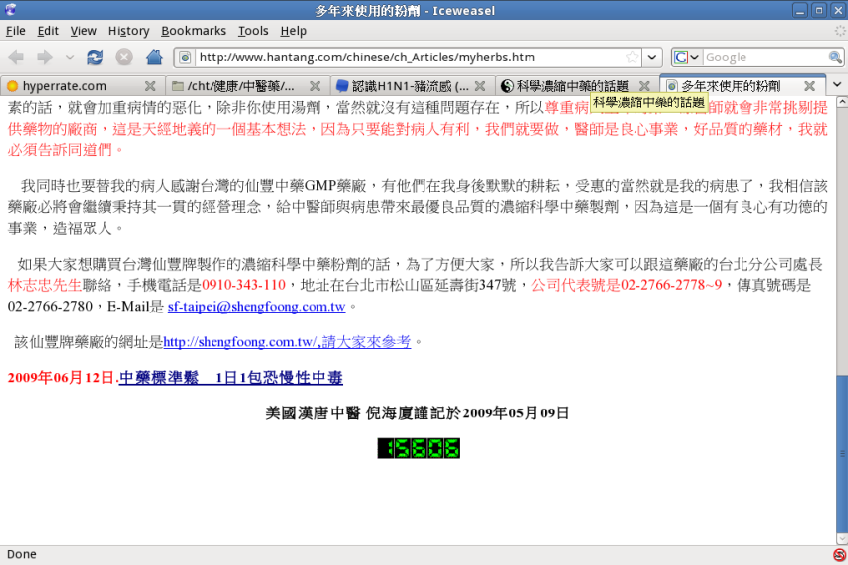848x565 pixels.
Task: Open the back/forward history dropdown arrow
Action: (x=70, y=57)
